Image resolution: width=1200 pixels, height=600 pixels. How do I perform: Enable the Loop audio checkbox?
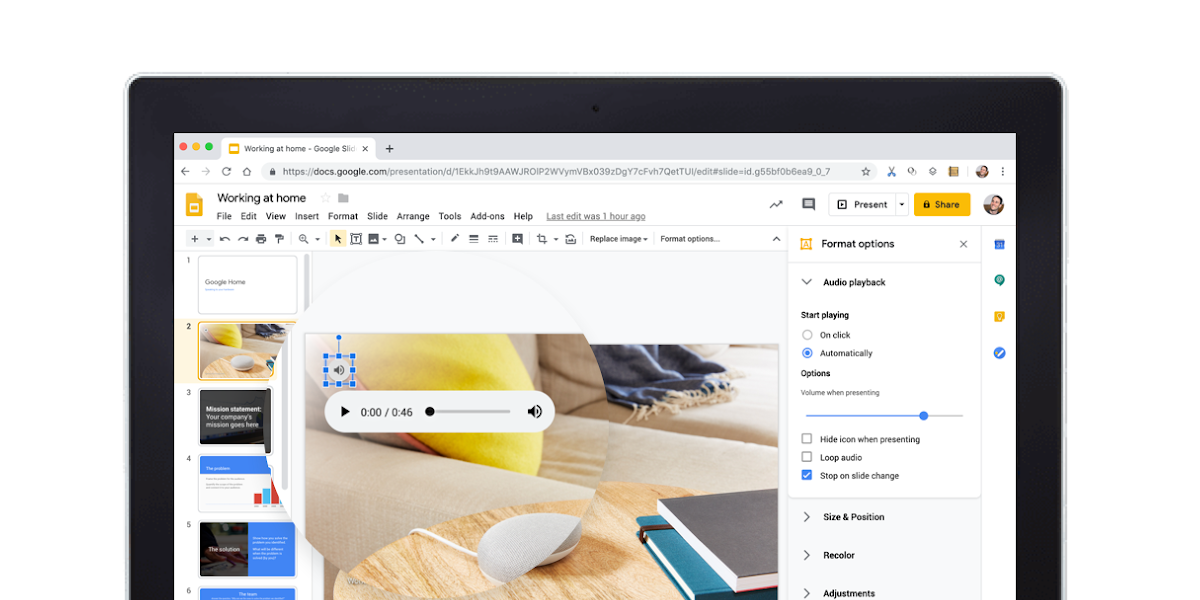(x=807, y=457)
